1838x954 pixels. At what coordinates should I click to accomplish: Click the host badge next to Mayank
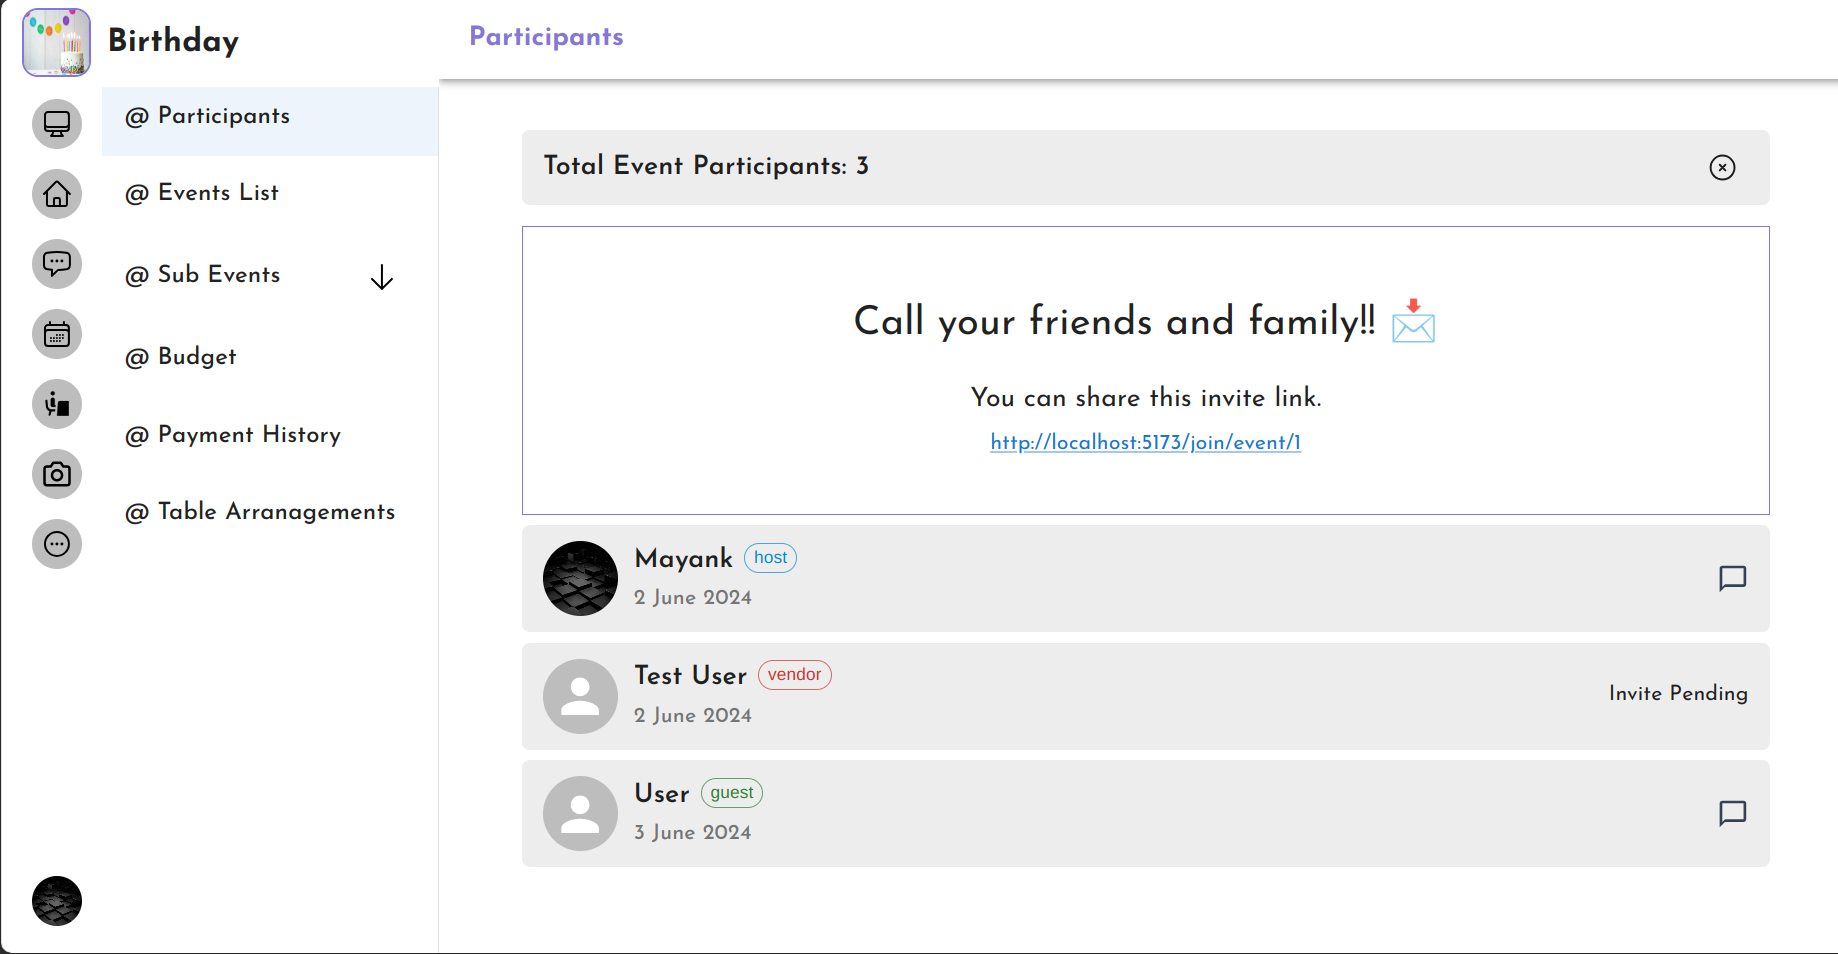point(770,557)
